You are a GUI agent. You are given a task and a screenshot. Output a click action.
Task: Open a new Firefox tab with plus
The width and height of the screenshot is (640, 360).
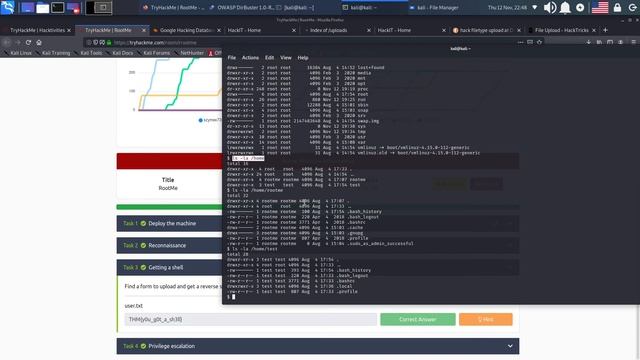[x=605, y=30]
